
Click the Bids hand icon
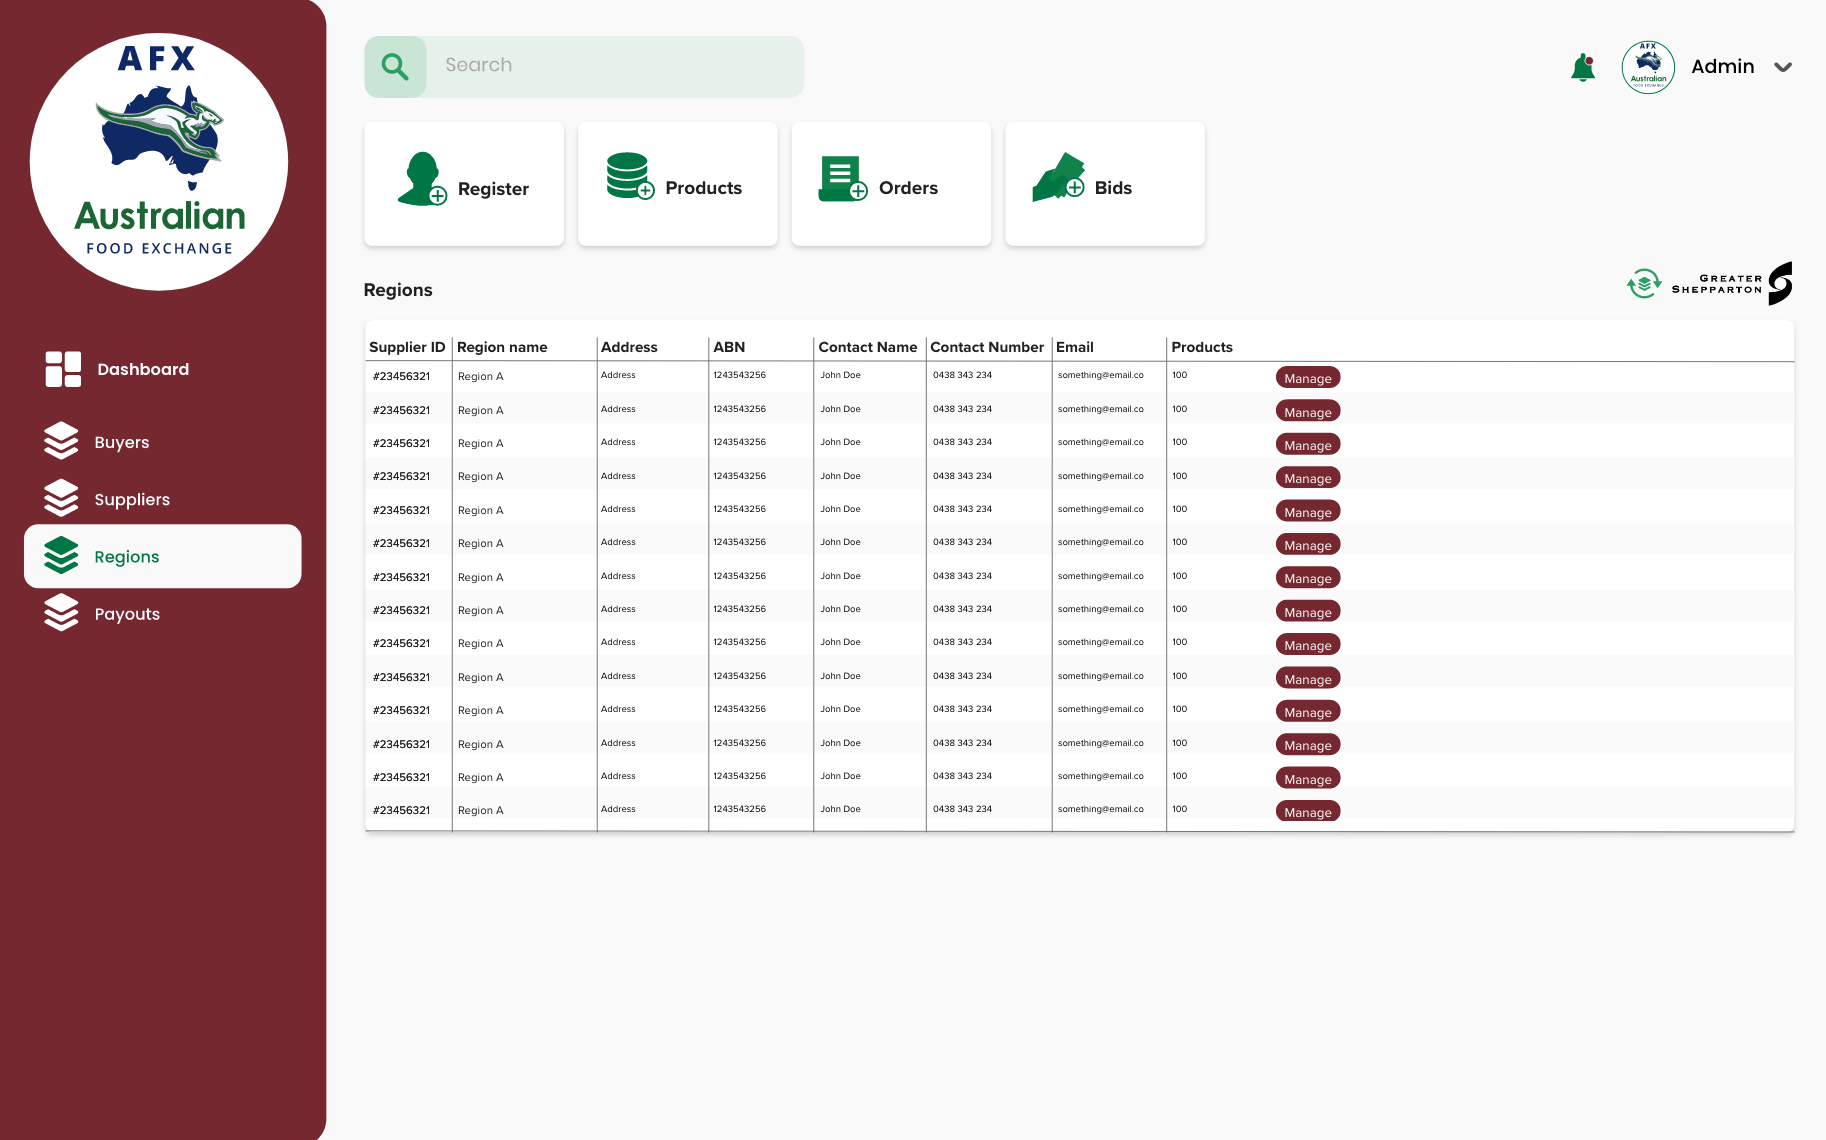click(x=1058, y=177)
